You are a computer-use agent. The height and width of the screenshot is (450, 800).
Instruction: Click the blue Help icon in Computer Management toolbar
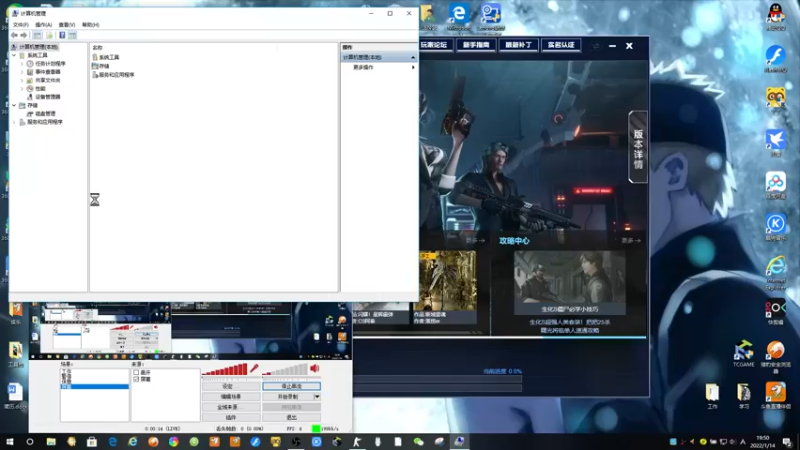62,35
